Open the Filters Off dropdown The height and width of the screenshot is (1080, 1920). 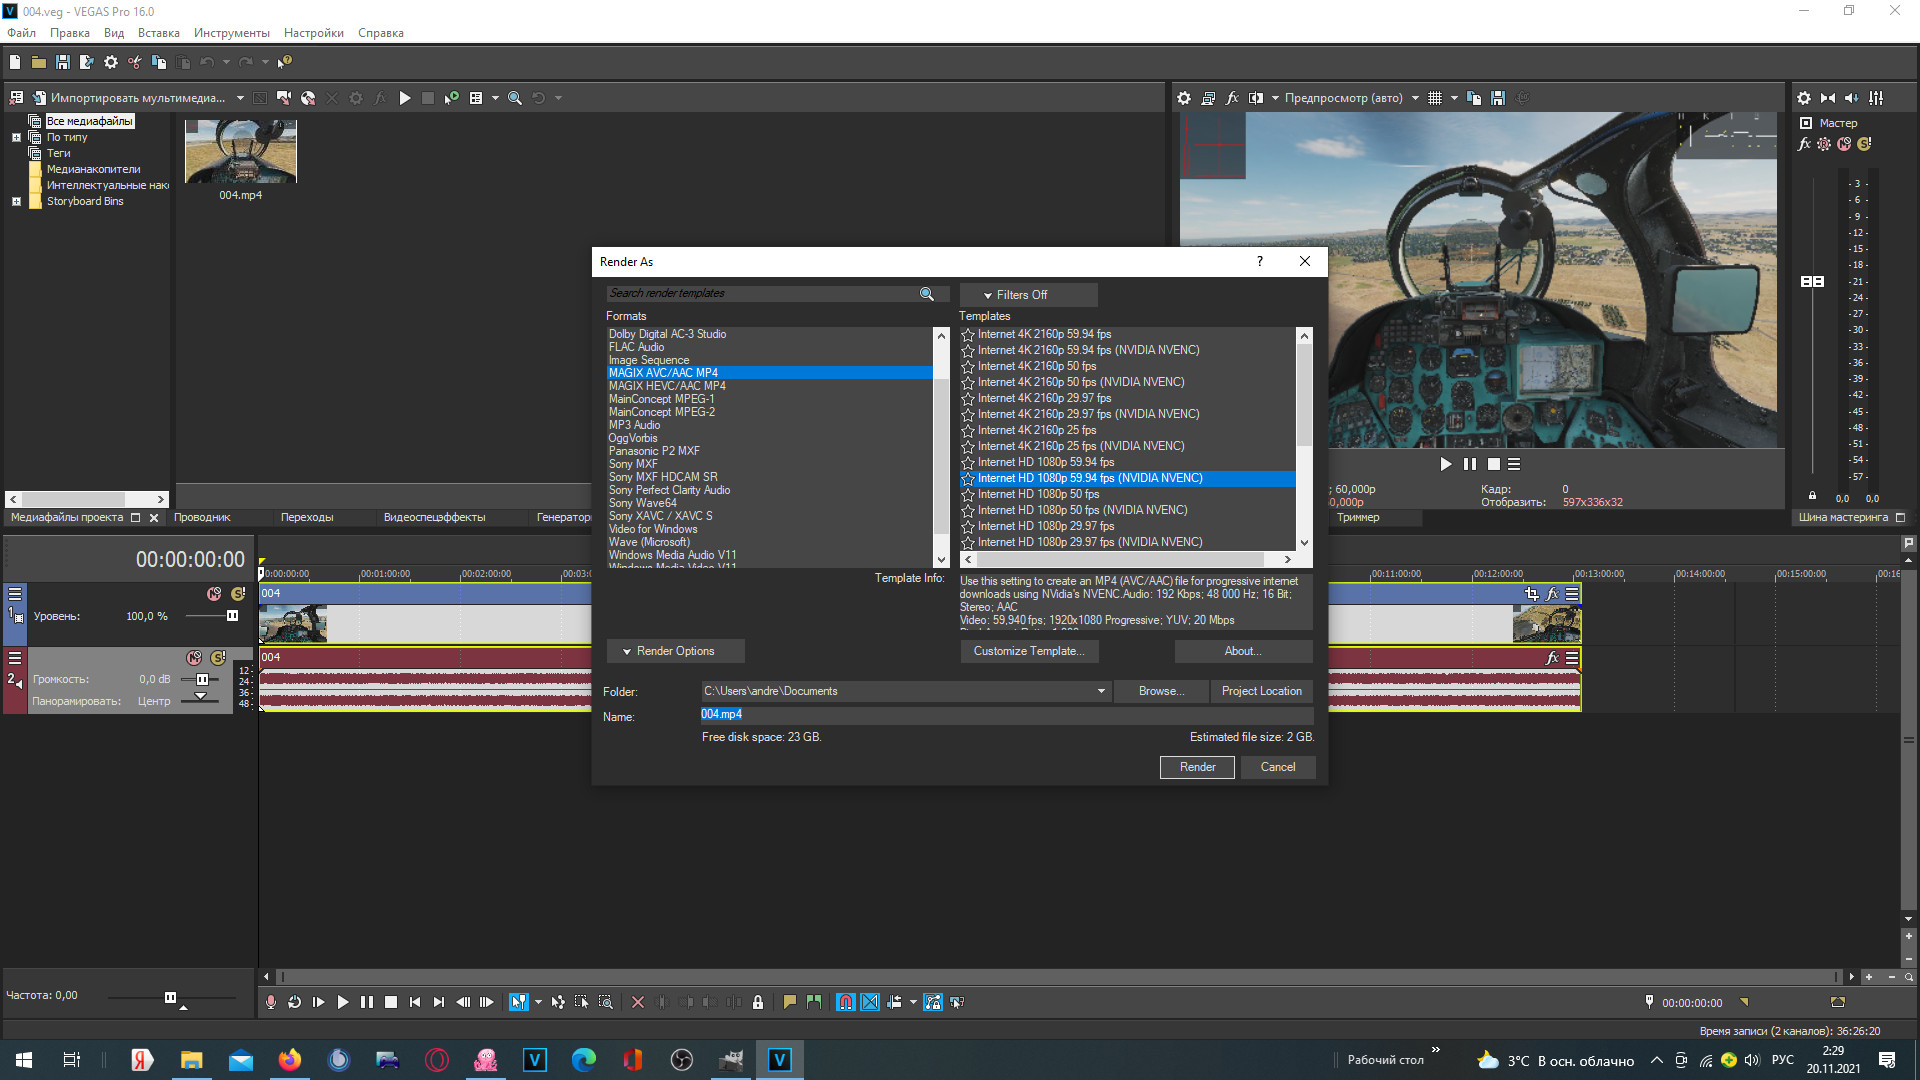click(1028, 295)
